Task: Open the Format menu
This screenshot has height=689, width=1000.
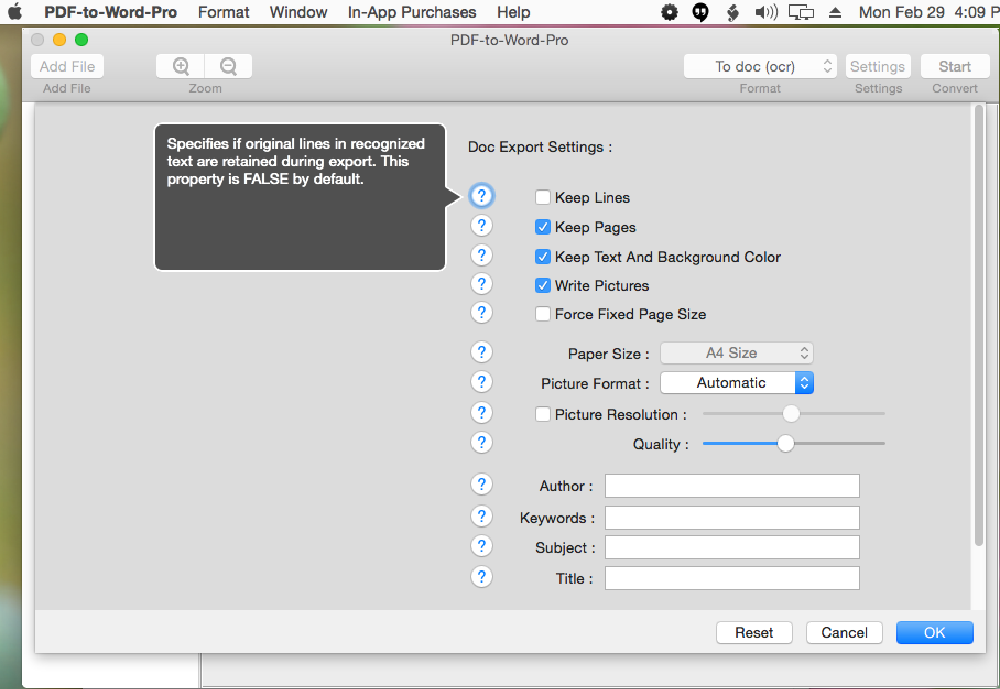Action: click(x=224, y=12)
